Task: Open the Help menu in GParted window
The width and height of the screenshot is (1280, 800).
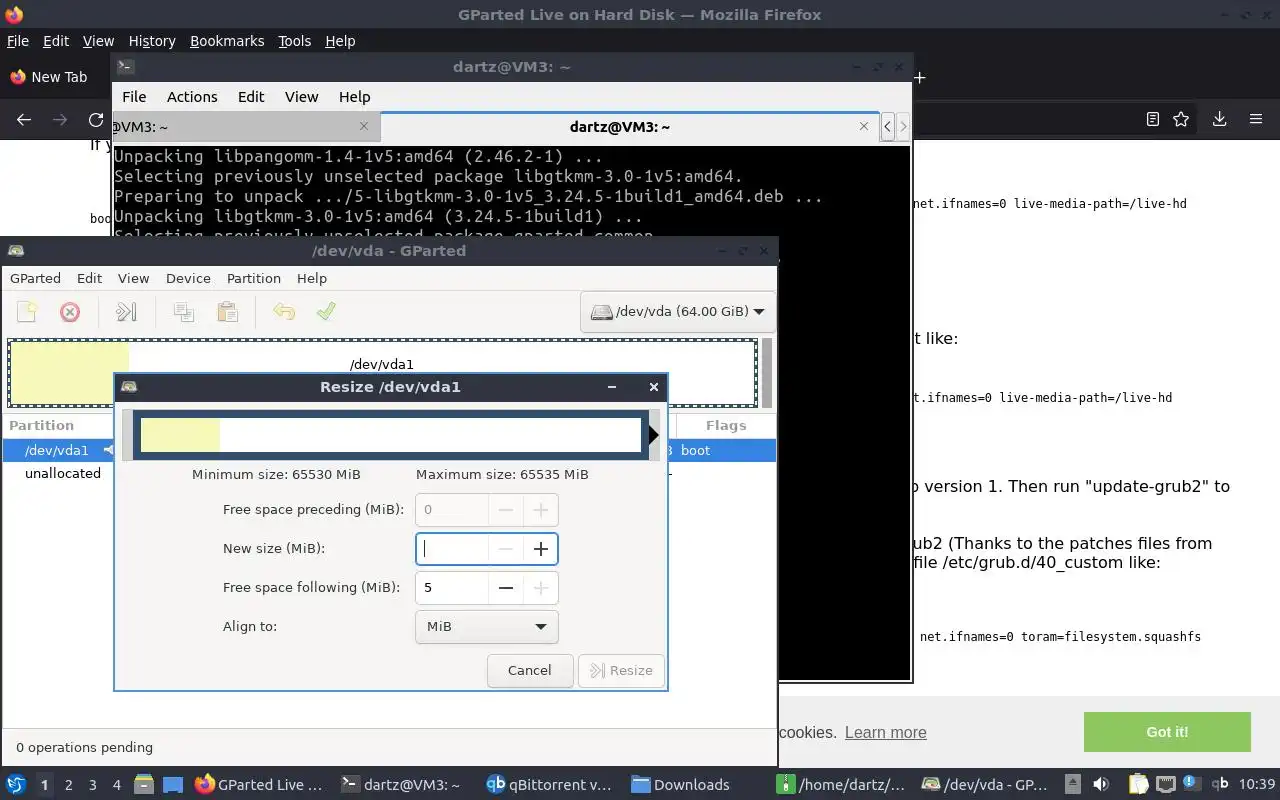Action: click(312, 278)
